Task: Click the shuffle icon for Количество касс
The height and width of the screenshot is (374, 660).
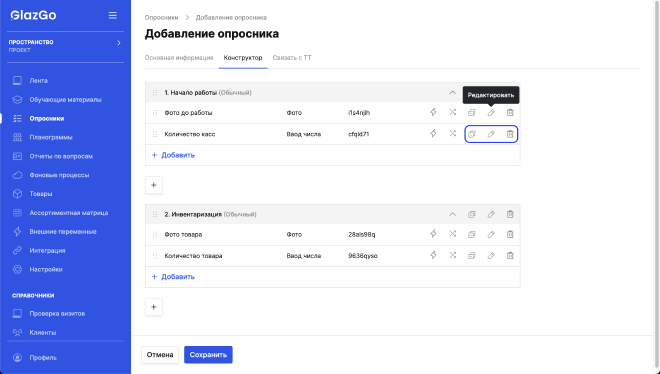Action: (x=452, y=134)
